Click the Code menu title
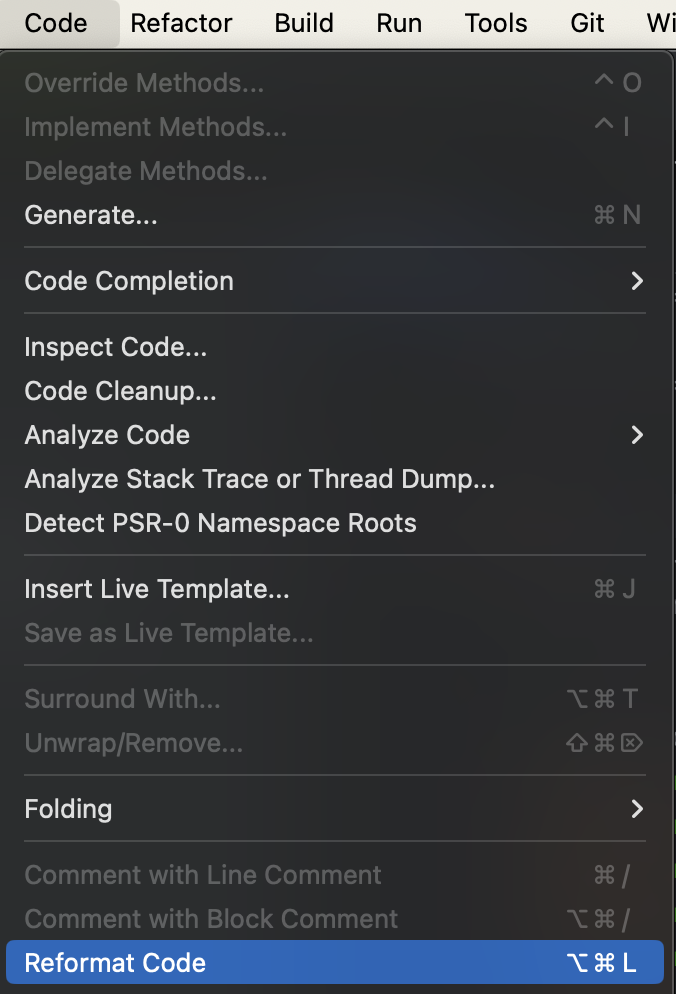The image size is (676, 994). [56, 23]
